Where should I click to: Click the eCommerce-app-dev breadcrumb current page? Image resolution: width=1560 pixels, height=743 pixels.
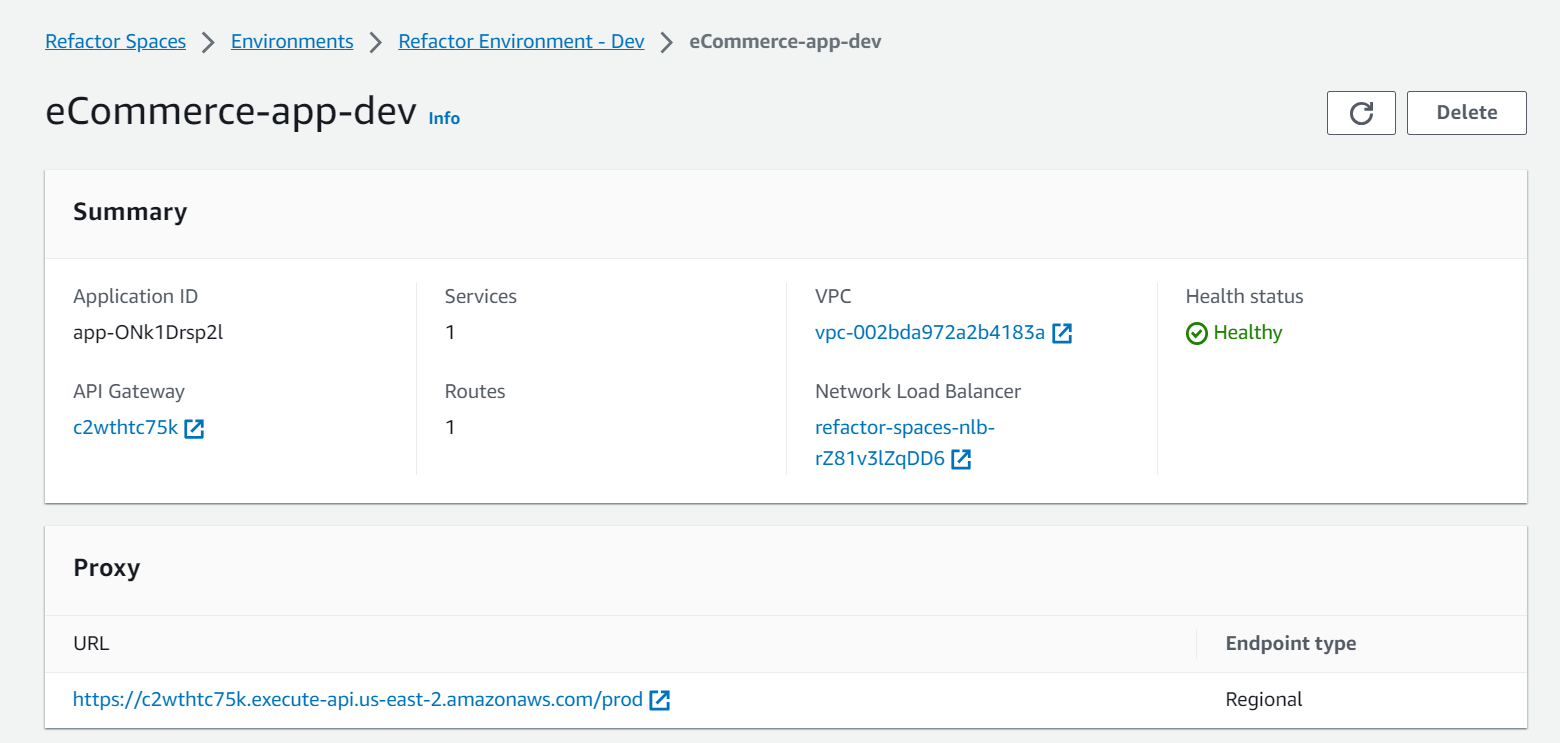[x=785, y=42]
